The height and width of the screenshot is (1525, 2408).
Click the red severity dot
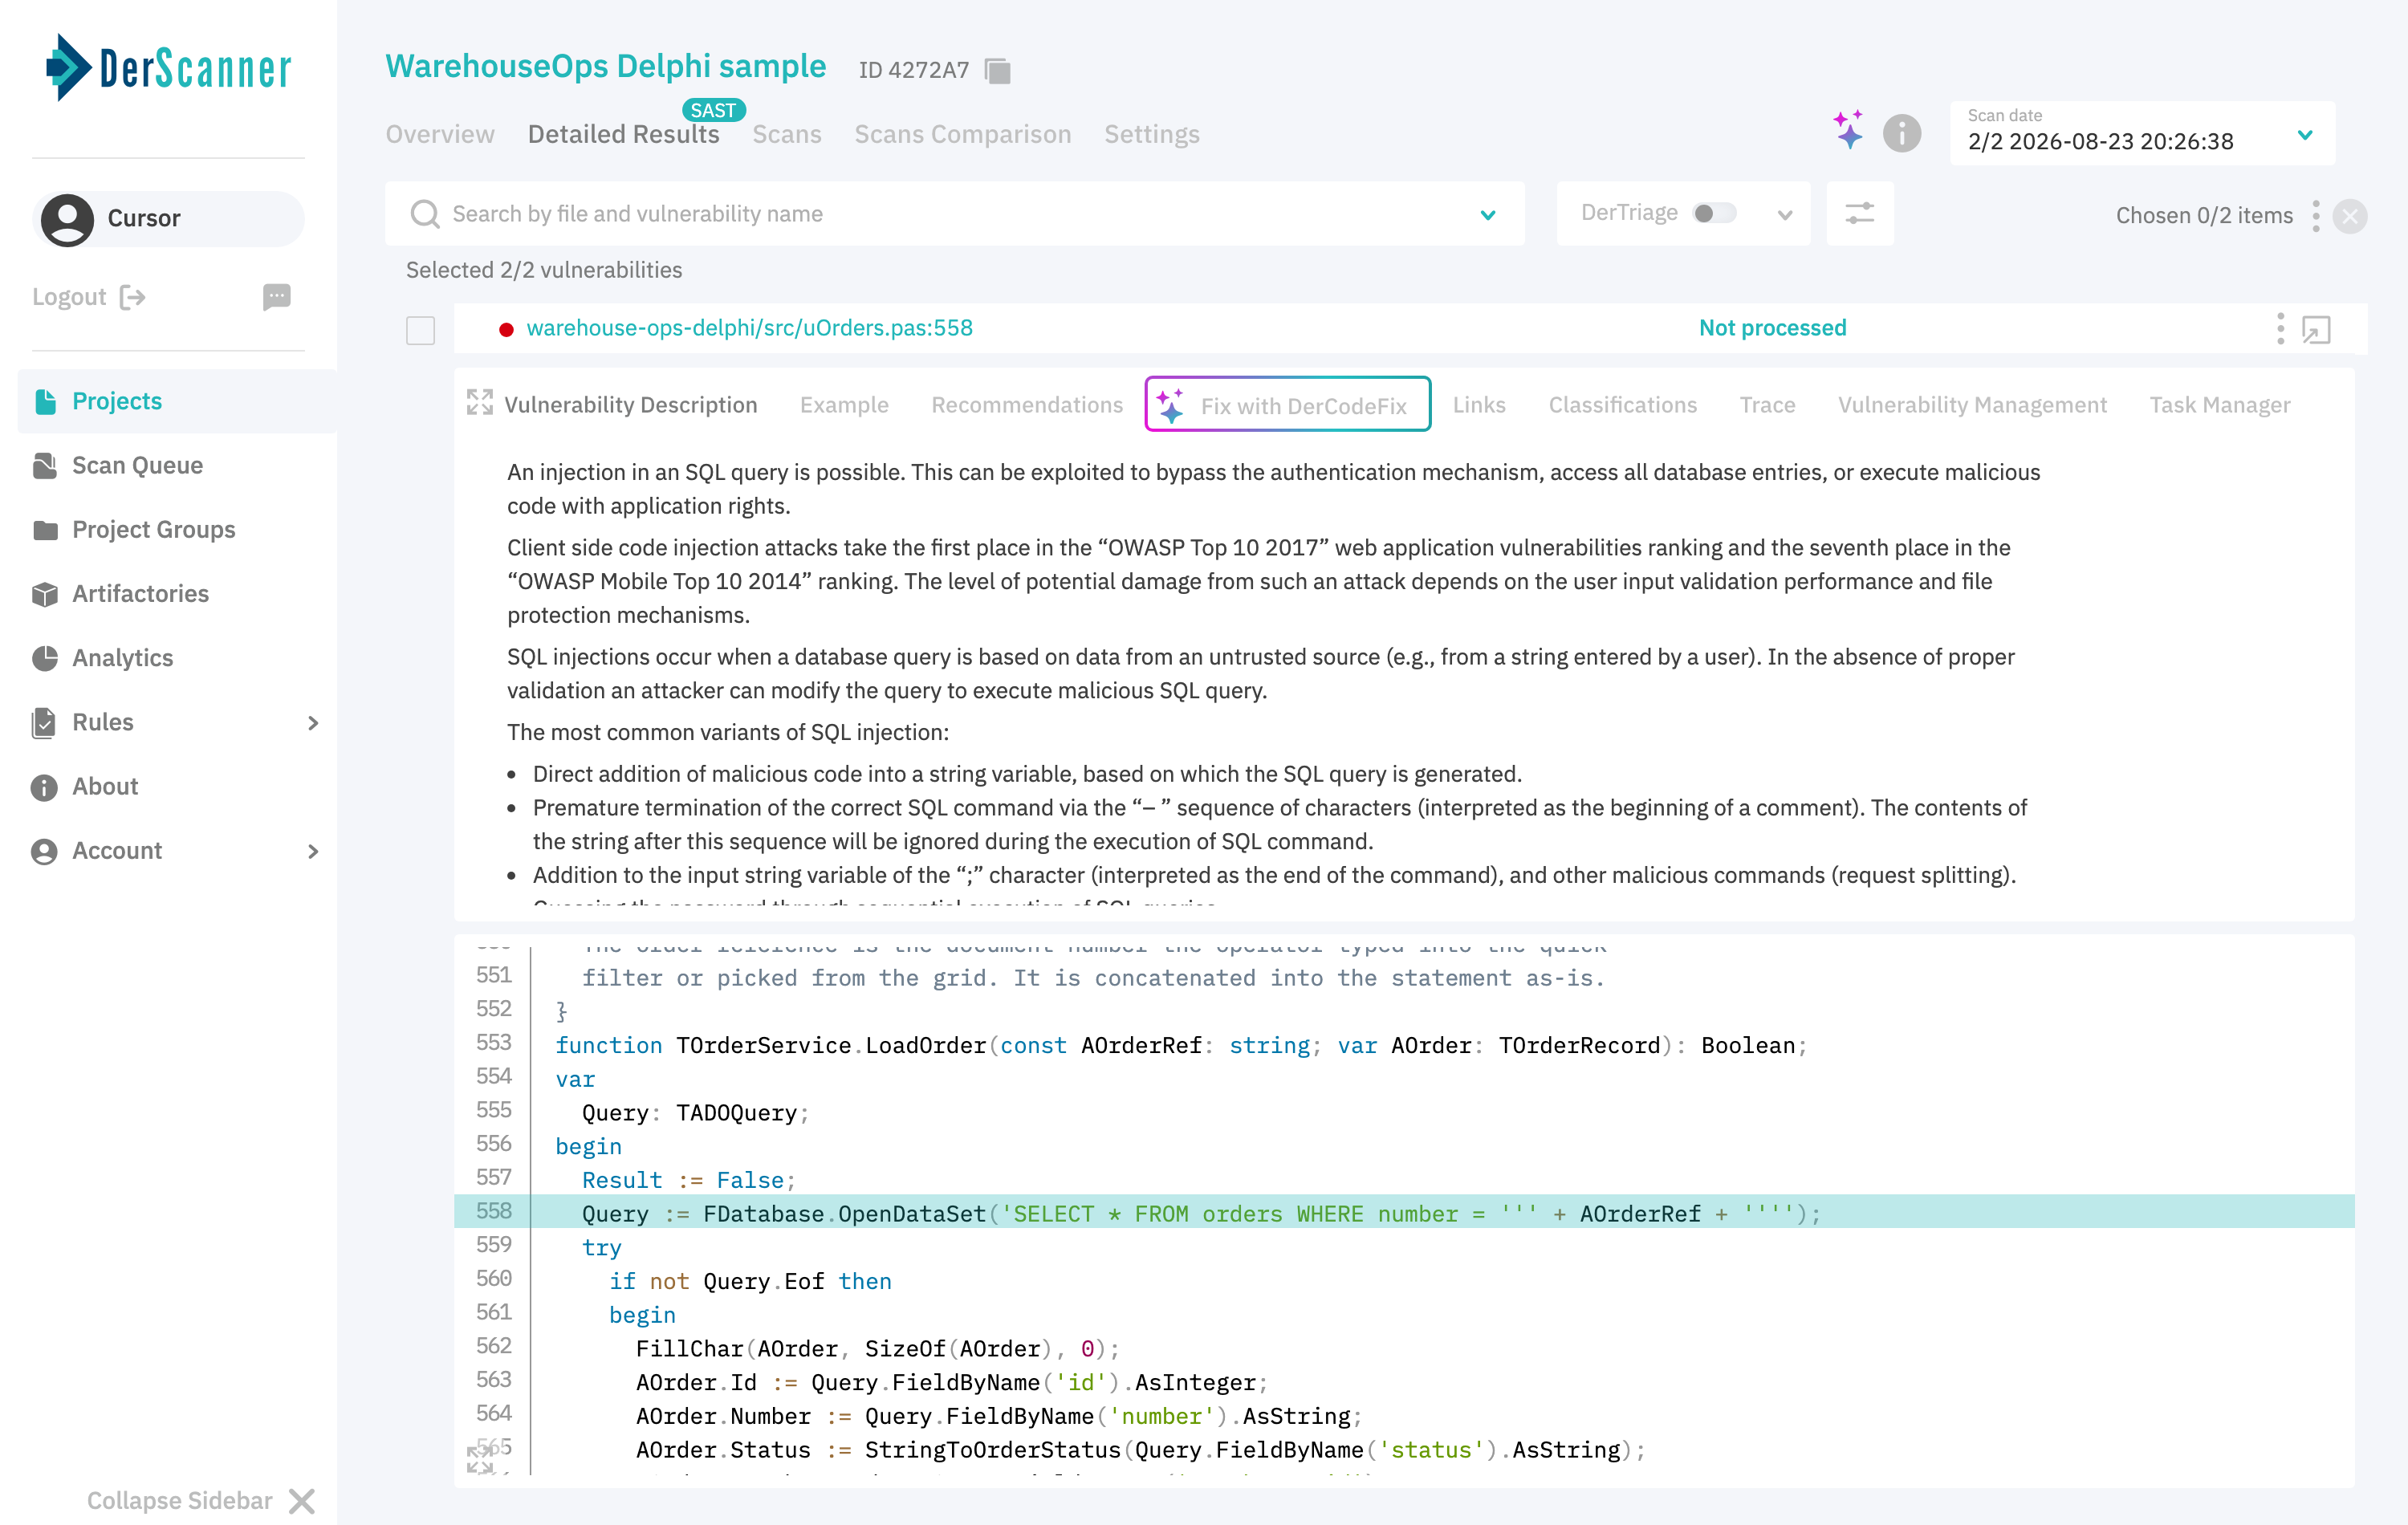(506, 329)
